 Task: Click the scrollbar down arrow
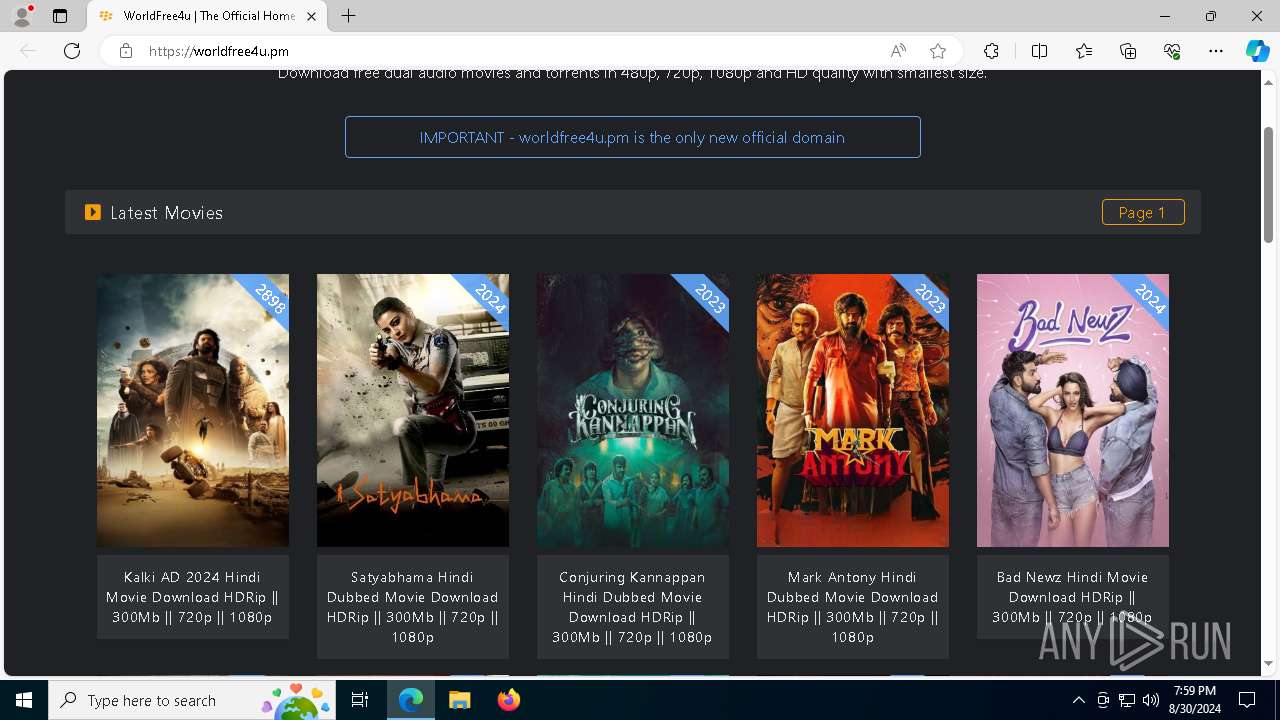(1268, 664)
